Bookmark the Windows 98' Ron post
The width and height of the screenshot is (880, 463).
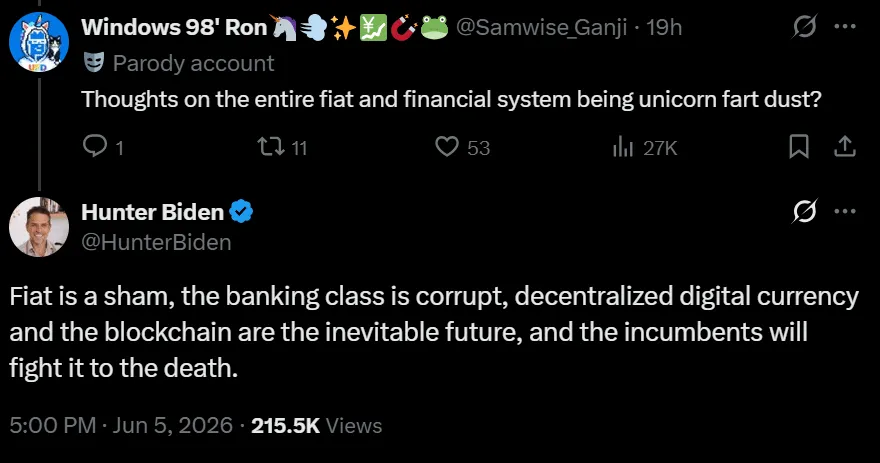point(799,146)
